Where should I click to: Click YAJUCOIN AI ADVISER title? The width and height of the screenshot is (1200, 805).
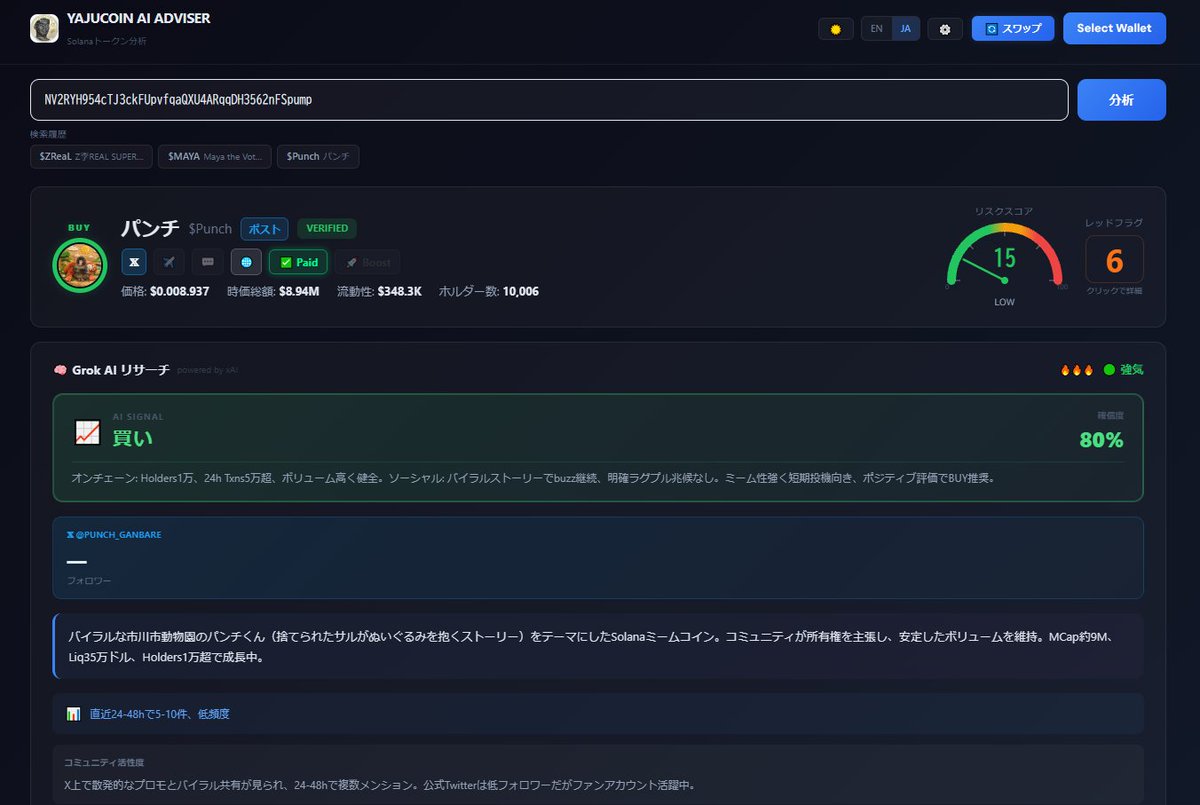click(x=138, y=18)
